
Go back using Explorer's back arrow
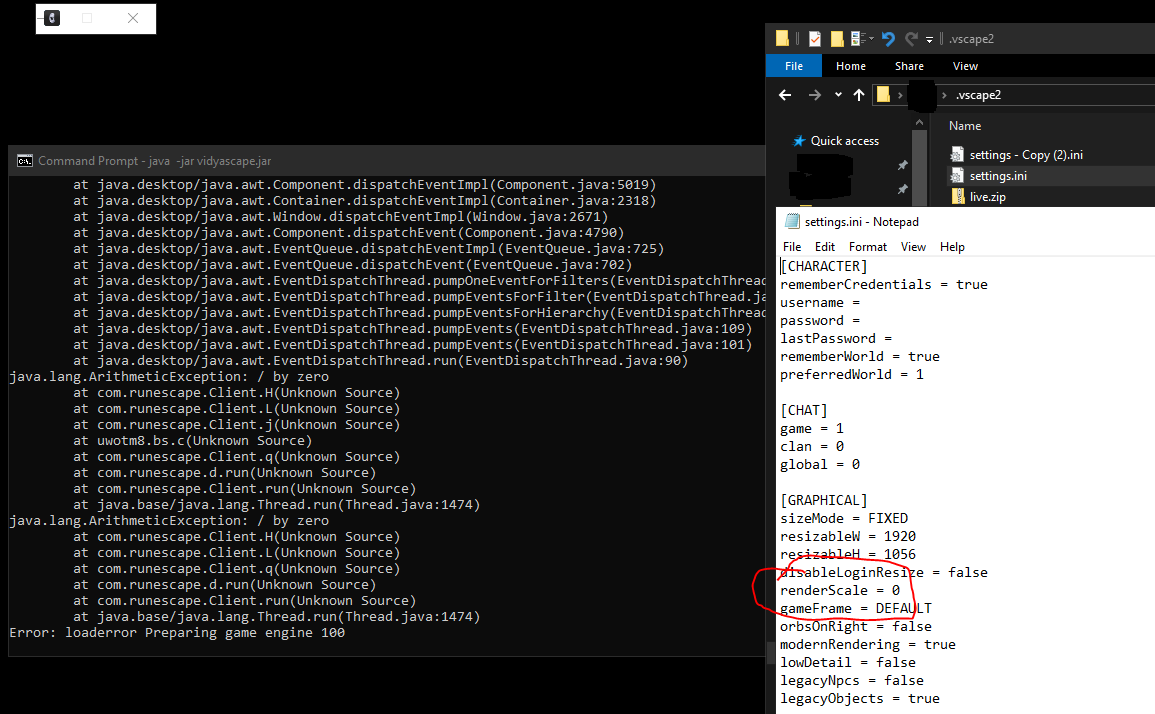click(786, 95)
